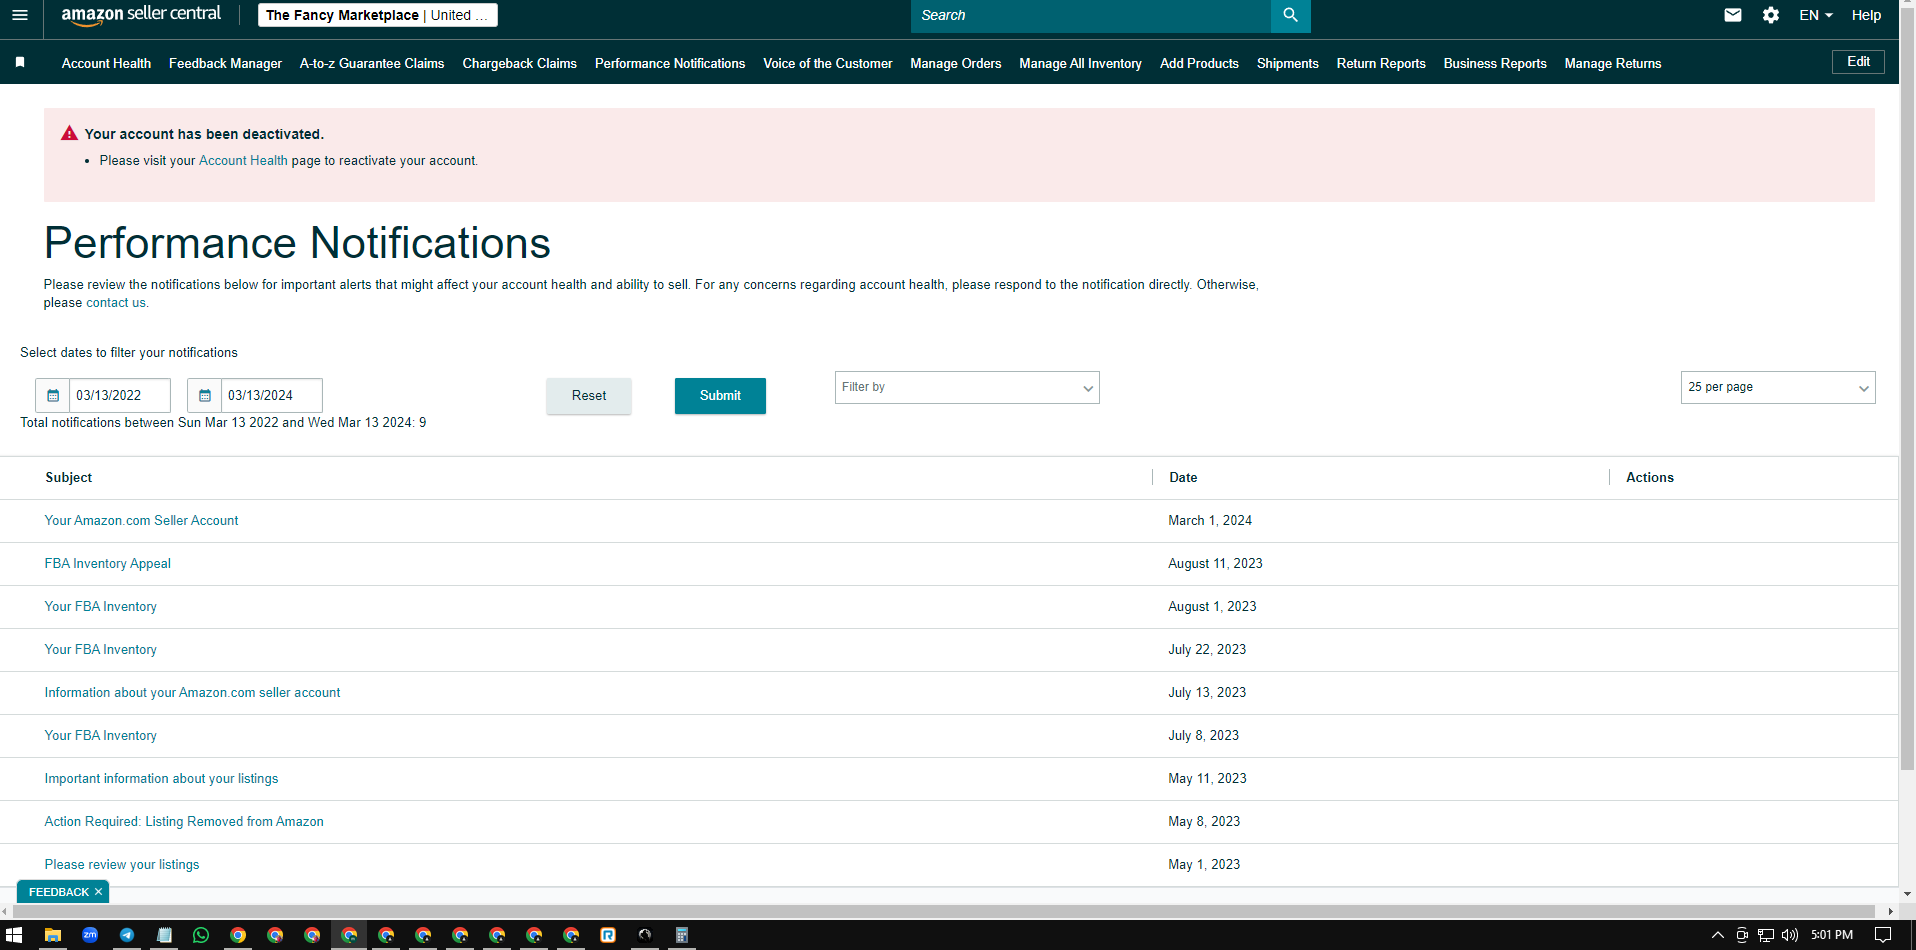Open A-to-z Guarantee Claims
1916x950 pixels.
[x=372, y=63]
